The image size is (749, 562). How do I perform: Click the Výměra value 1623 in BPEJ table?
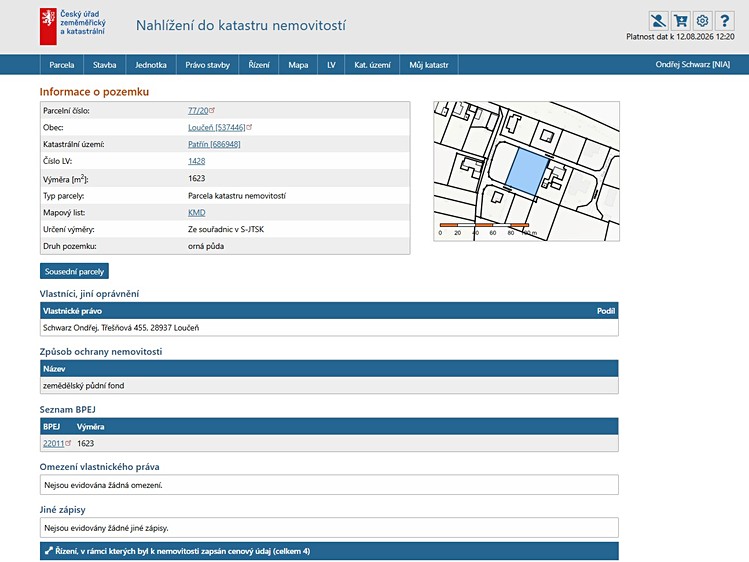pyautogui.click(x=86, y=443)
